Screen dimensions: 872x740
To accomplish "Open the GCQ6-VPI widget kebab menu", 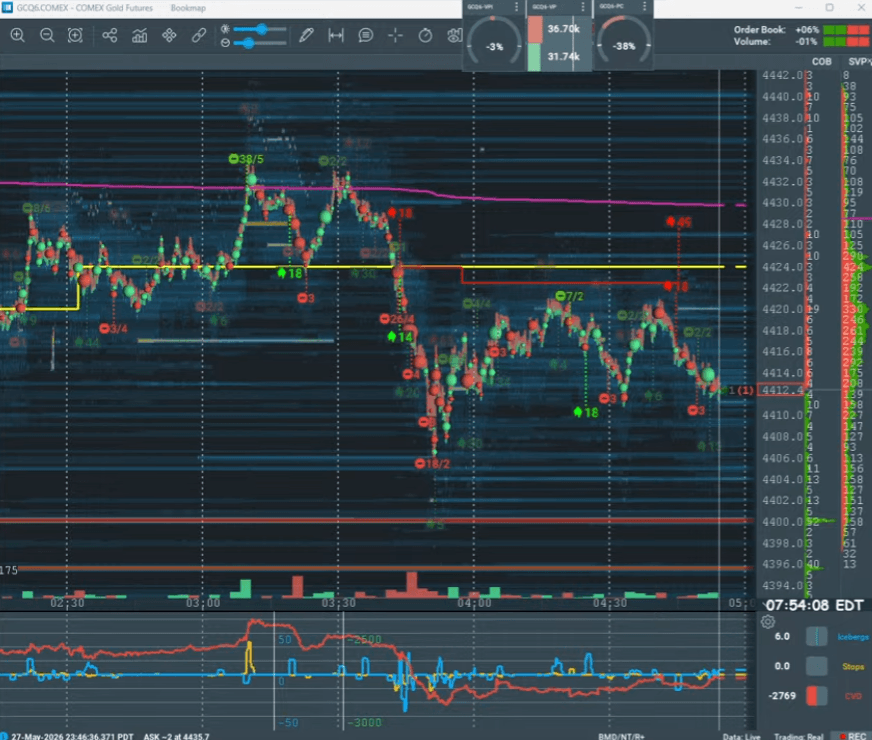I will point(517,7).
